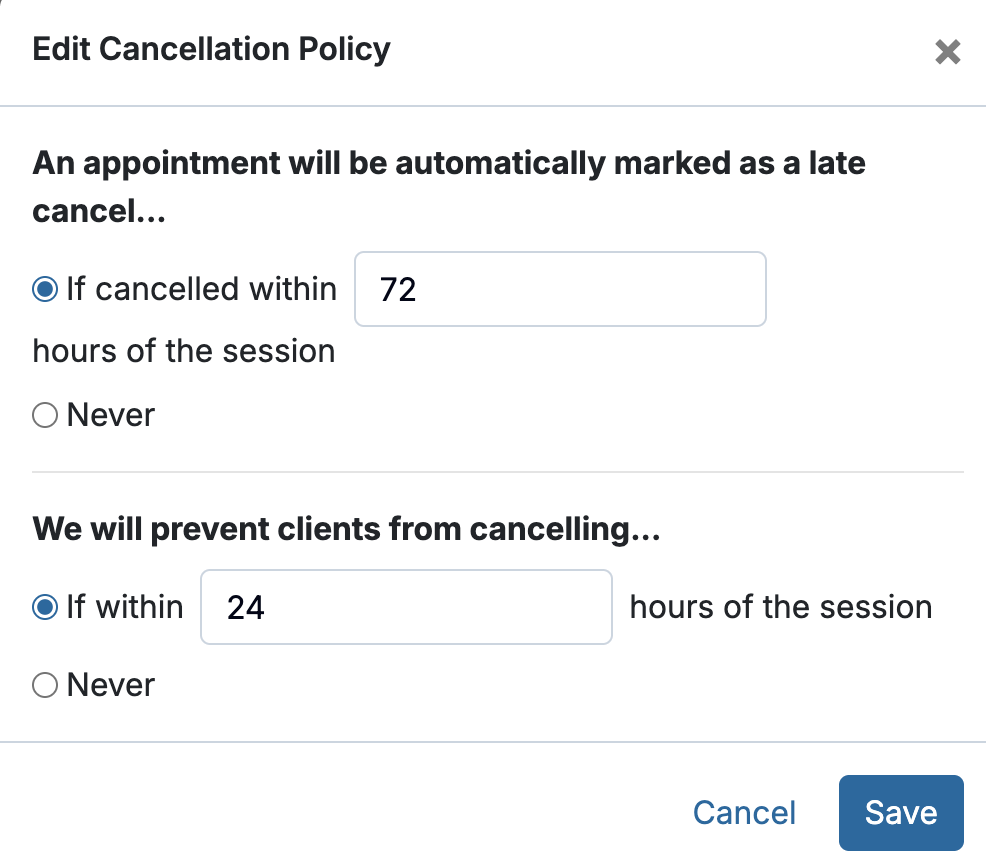Viewport: 986px width, 868px height.
Task: Choose Never for late cancel marking
Action: click(45, 415)
